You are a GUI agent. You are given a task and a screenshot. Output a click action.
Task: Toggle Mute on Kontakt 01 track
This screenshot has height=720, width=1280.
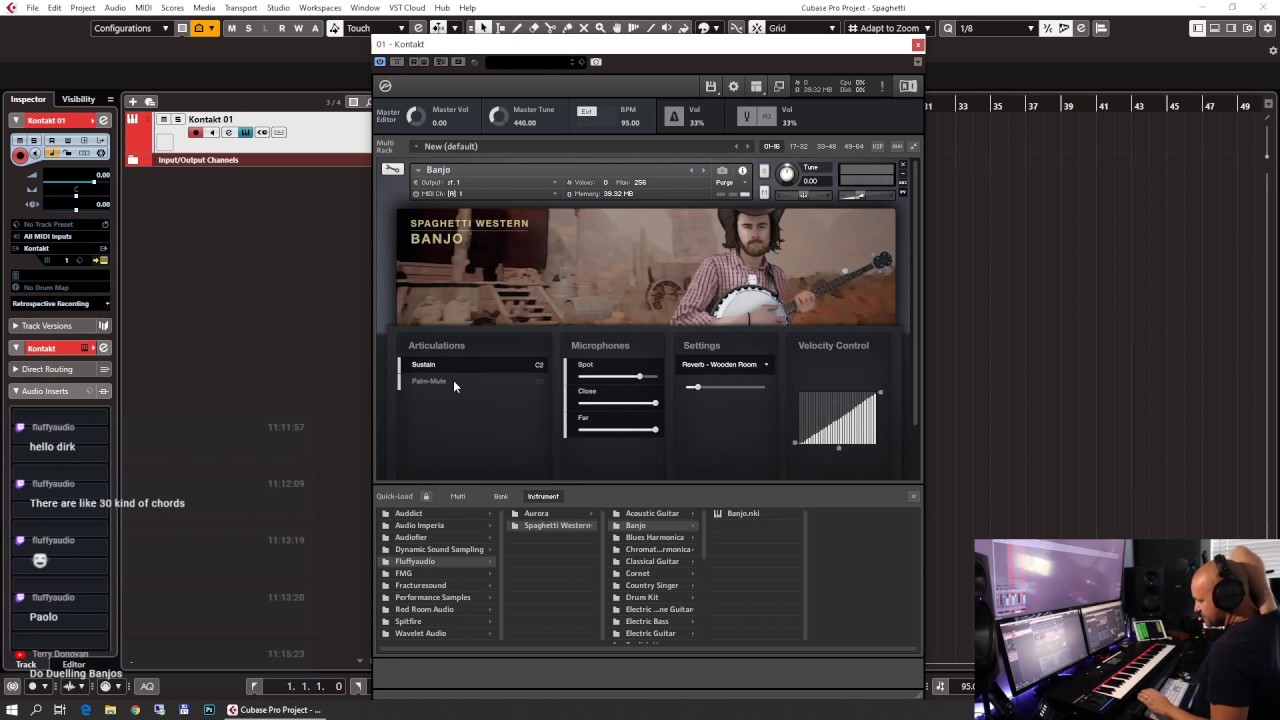(164, 120)
